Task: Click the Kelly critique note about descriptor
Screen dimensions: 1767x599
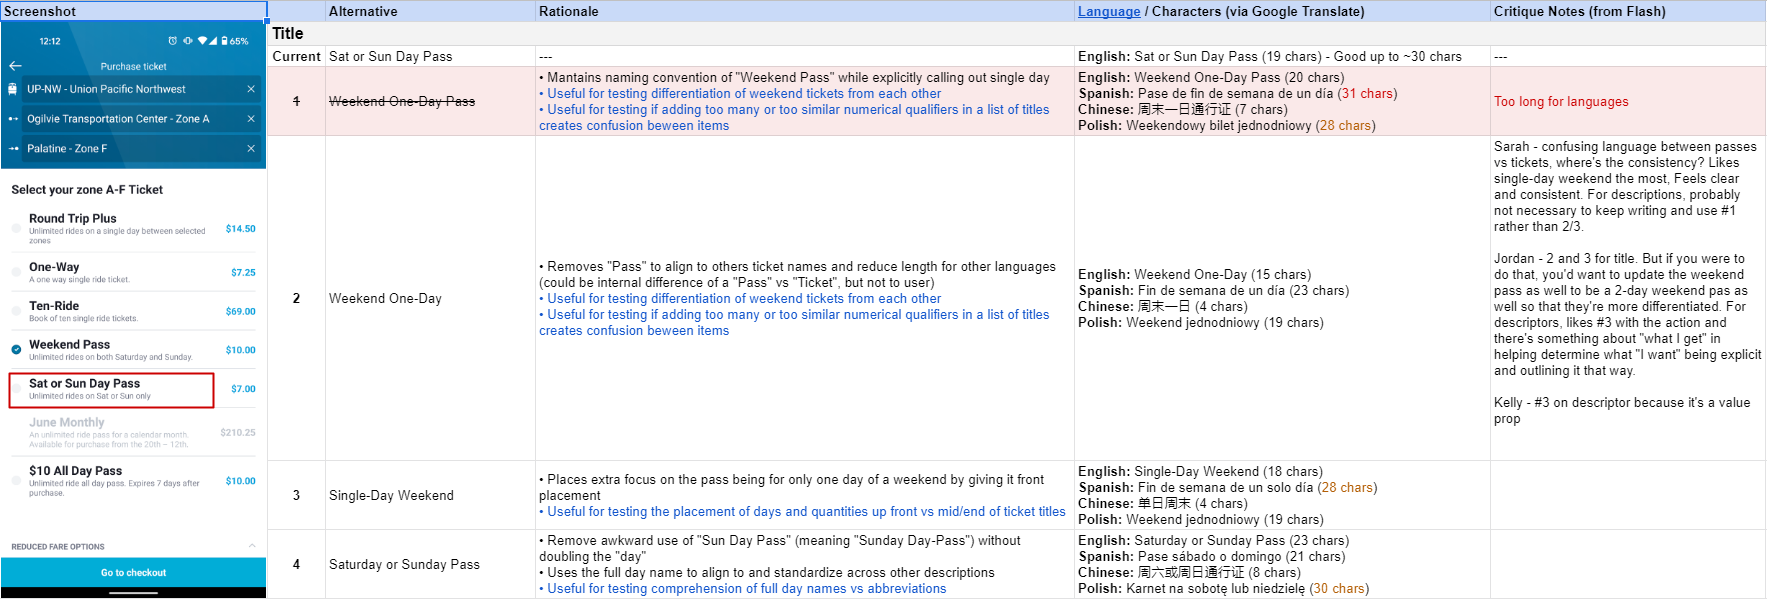Action: coord(1622,410)
